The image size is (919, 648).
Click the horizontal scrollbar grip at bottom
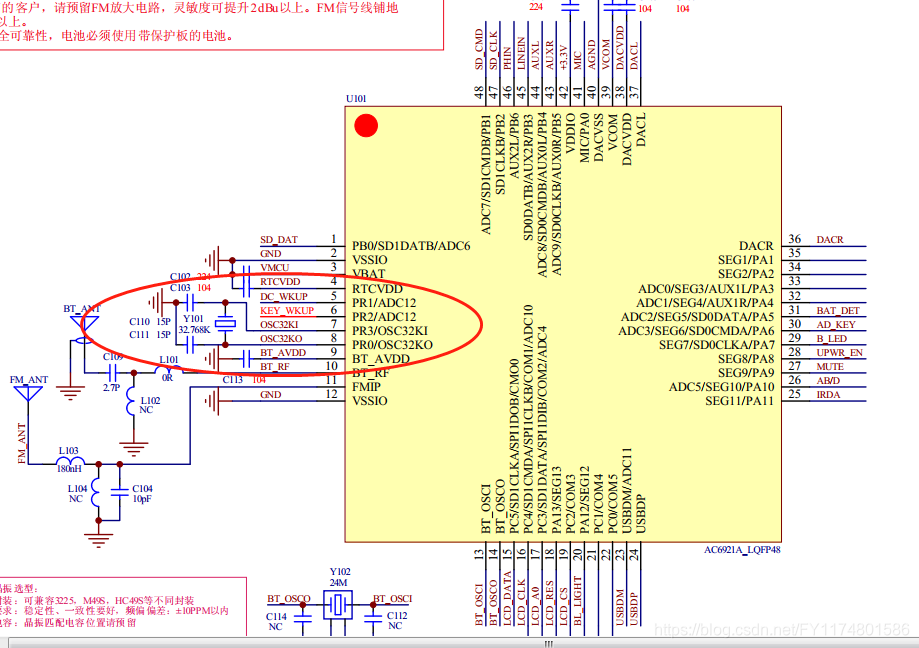tap(549, 643)
